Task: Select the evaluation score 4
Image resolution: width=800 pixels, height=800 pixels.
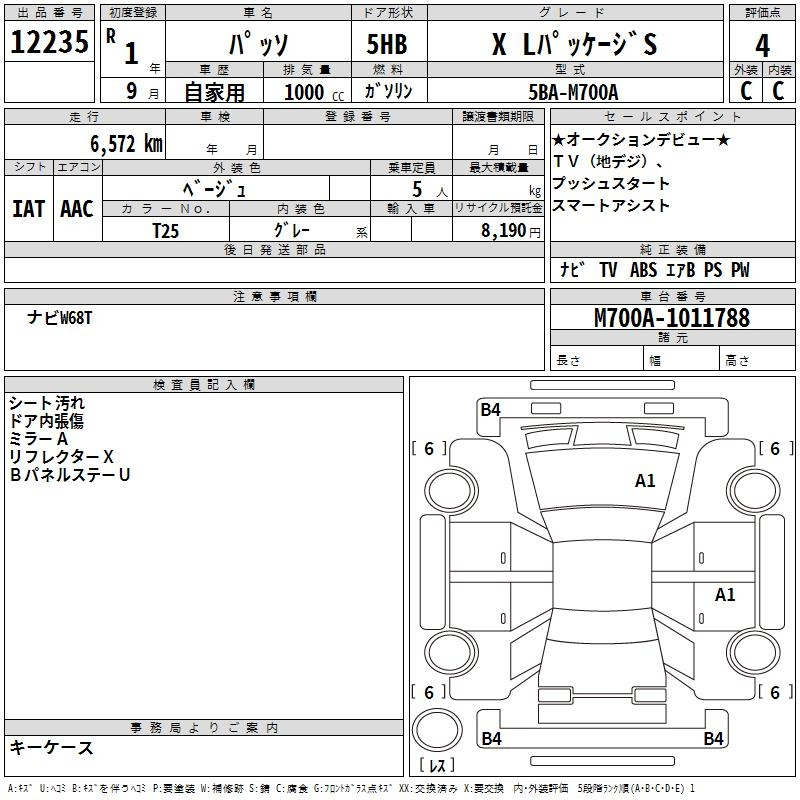Action: pos(763,45)
